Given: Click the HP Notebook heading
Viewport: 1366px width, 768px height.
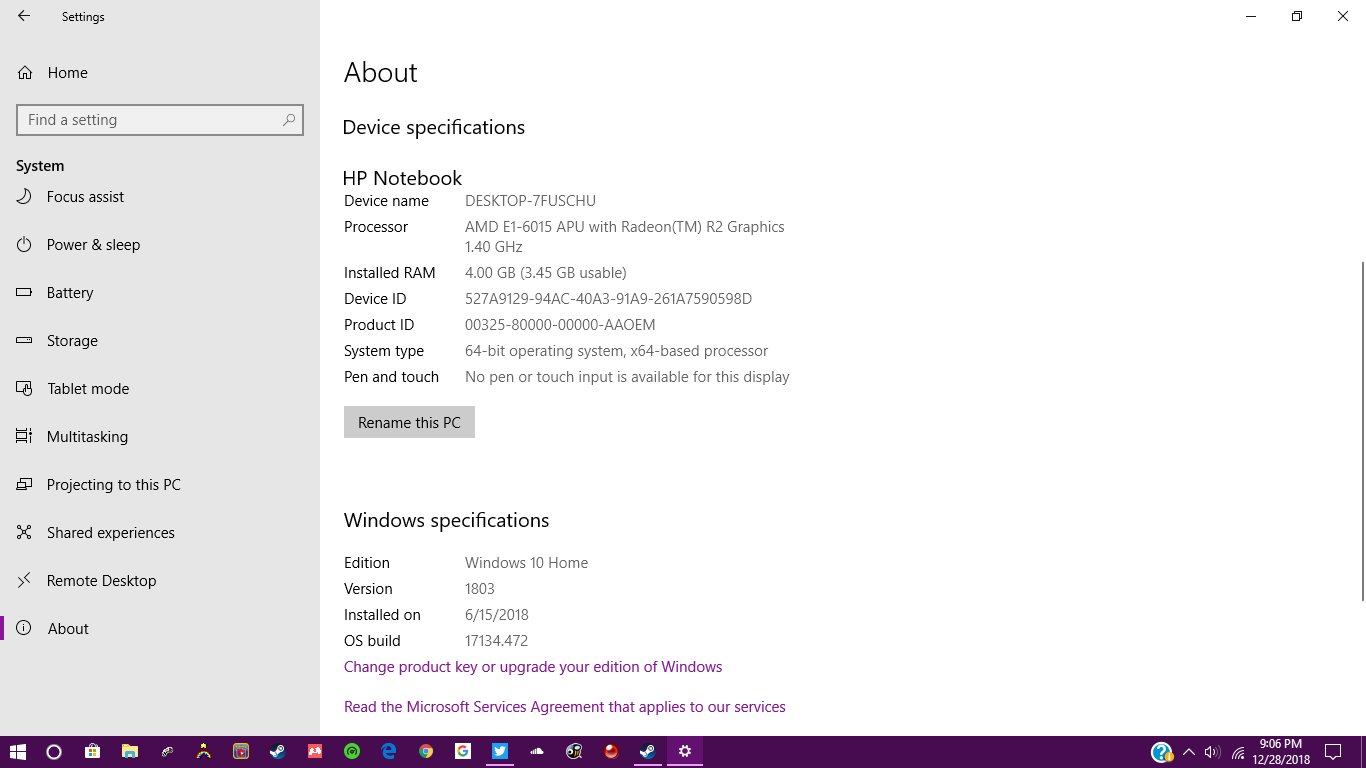Looking at the screenshot, I should pos(402,178).
